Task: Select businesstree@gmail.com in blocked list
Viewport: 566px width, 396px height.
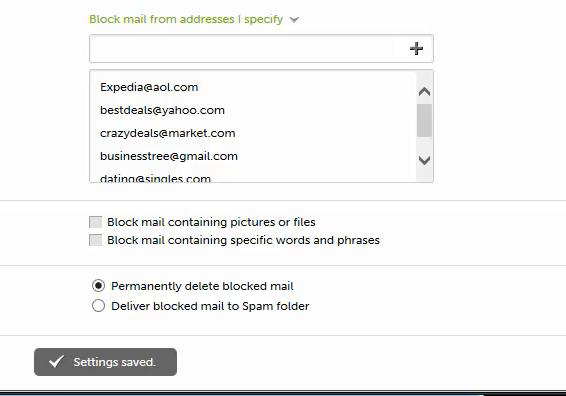Action: point(169,156)
